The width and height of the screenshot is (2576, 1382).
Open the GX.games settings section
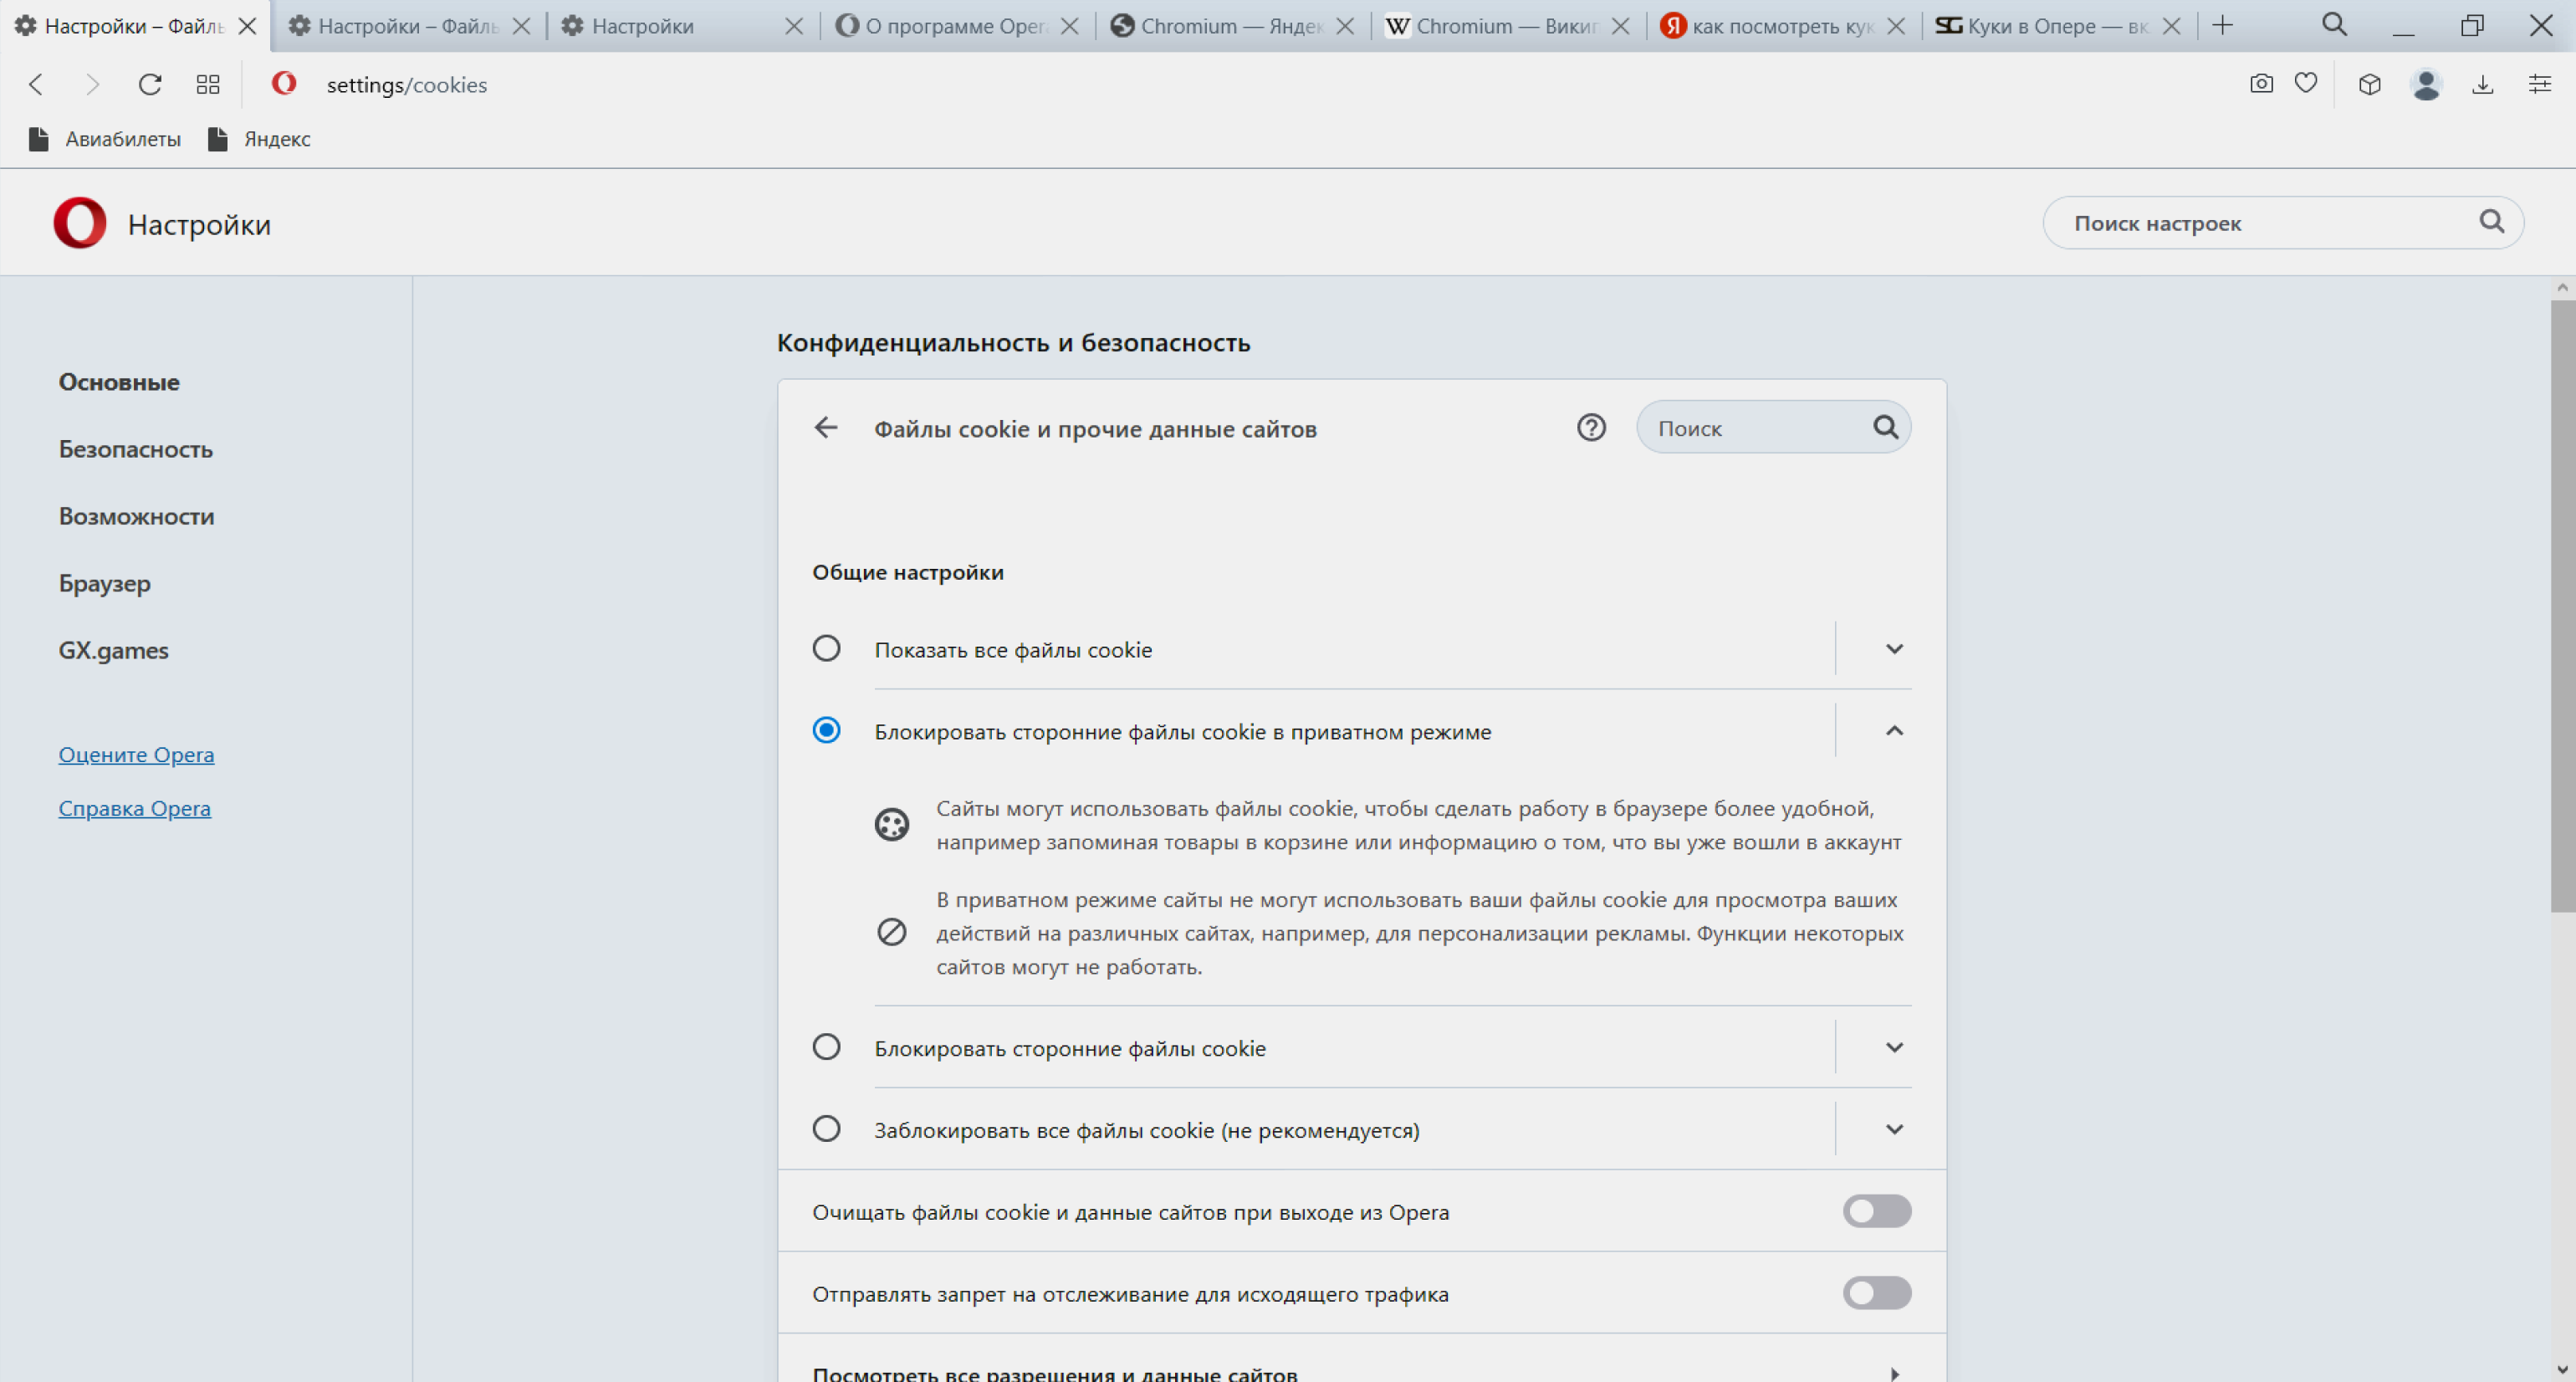pos(114,650)
